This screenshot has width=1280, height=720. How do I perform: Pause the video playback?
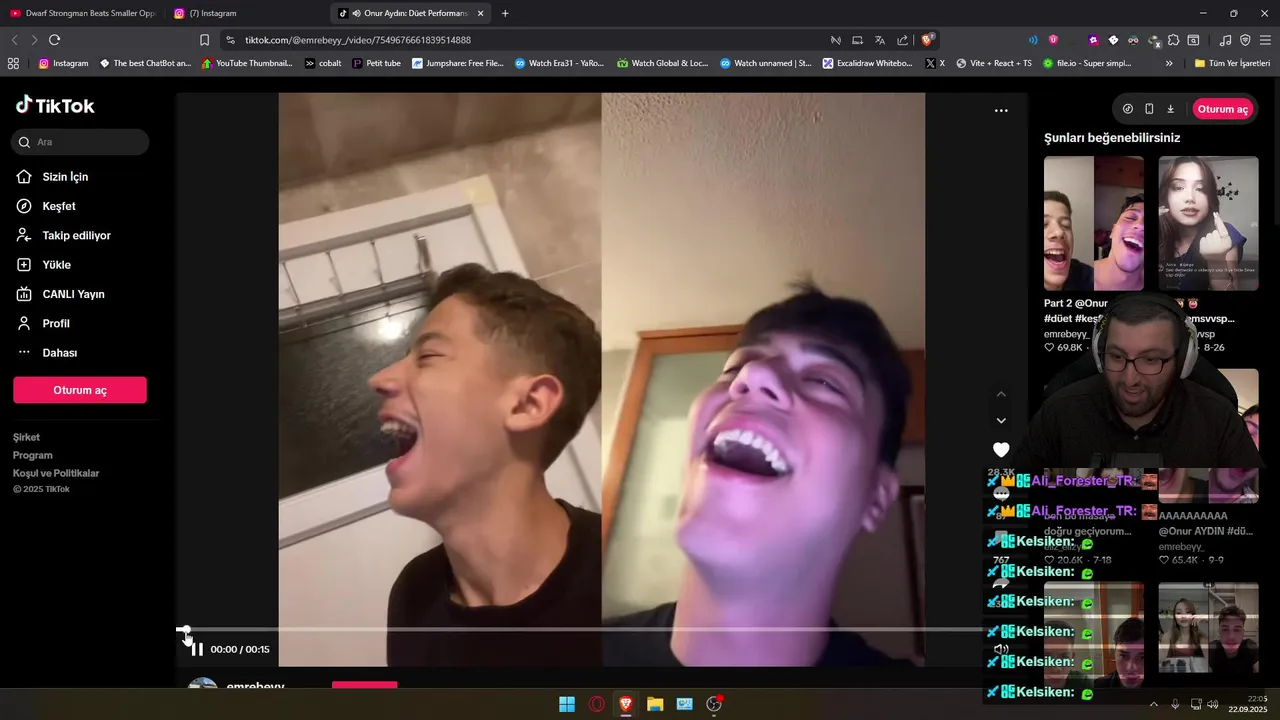click(x=197, y=649)
